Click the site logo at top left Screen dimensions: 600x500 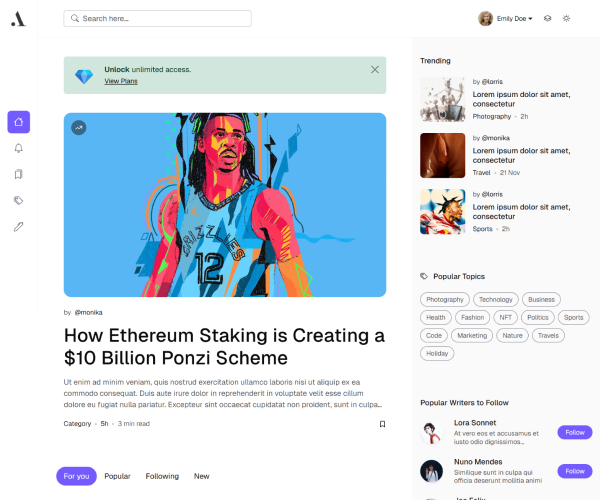(18, 19)
